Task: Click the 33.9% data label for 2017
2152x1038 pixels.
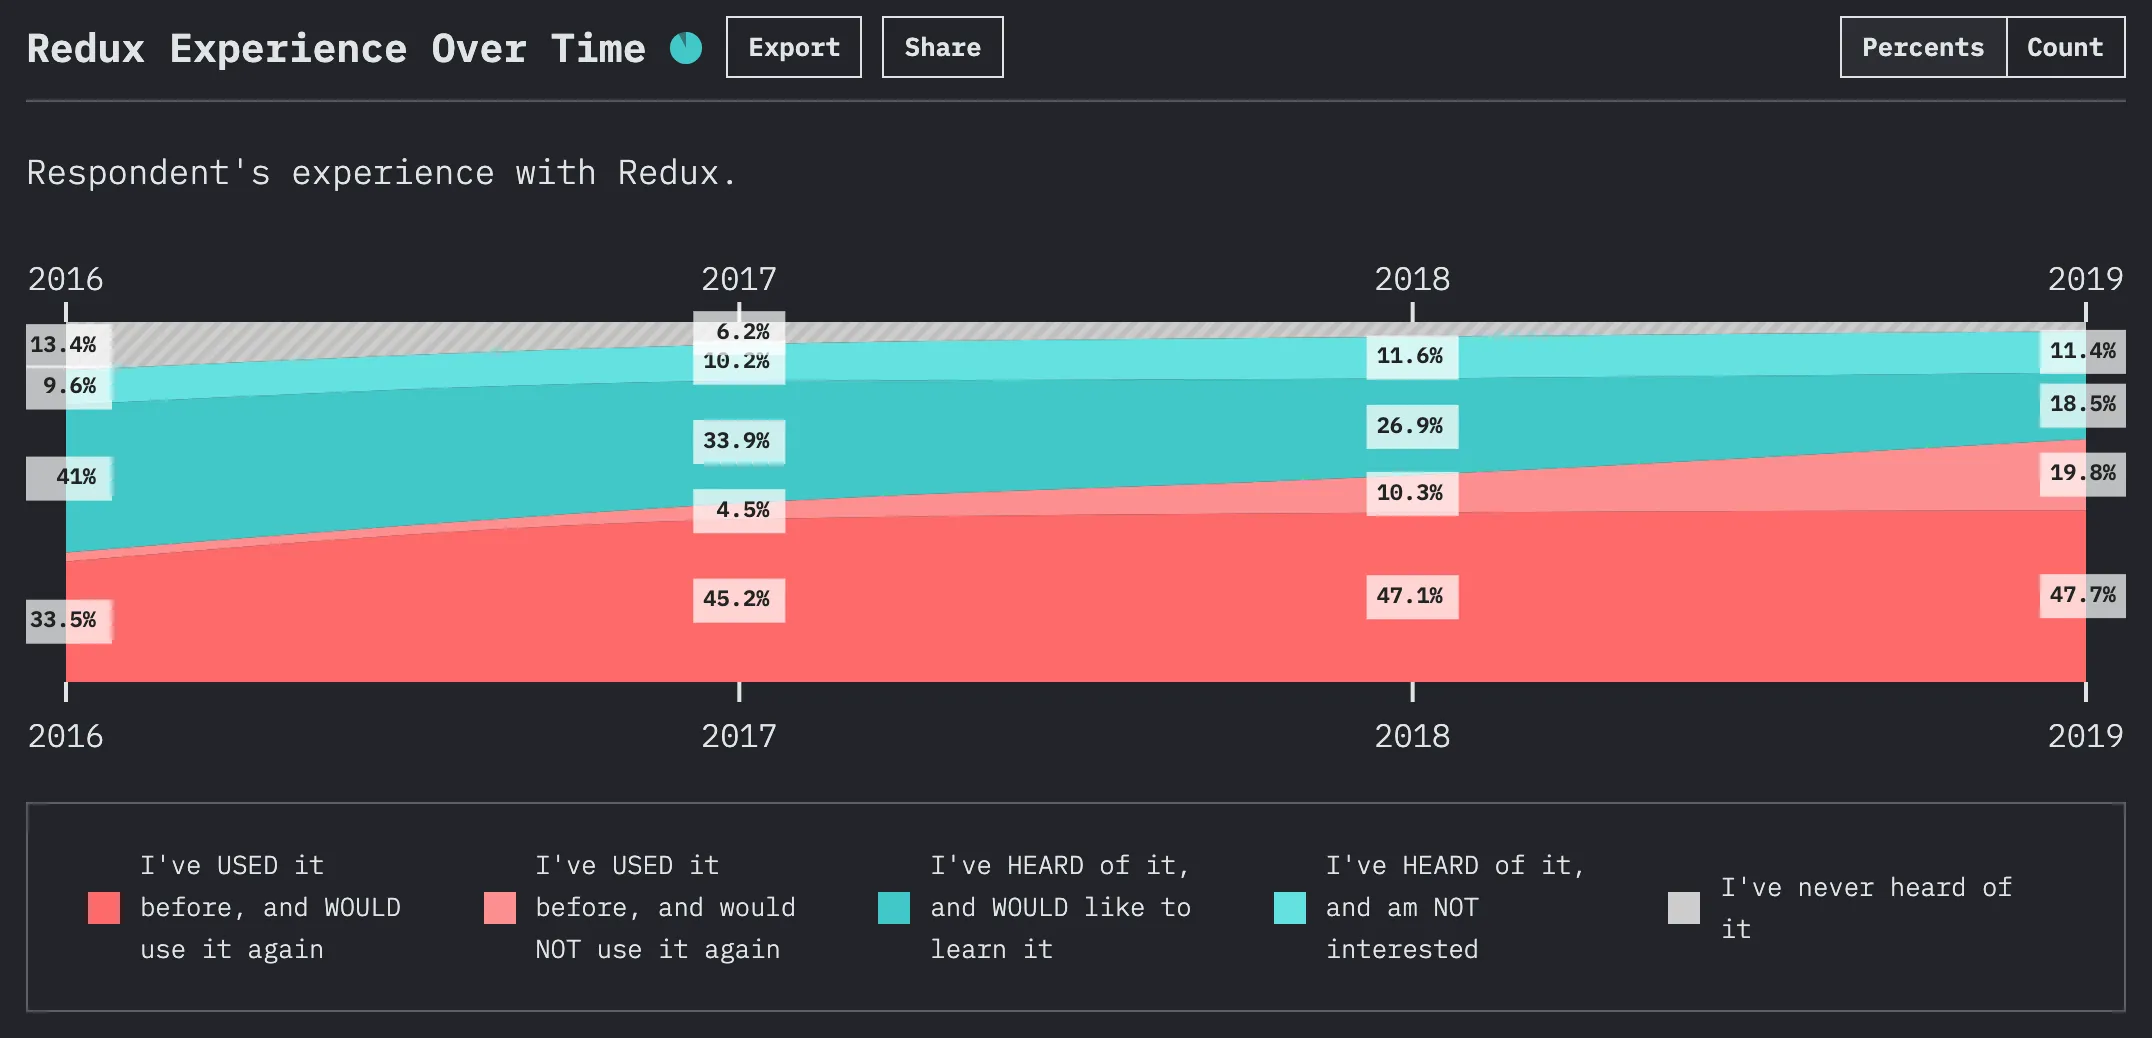Action: coord(739,441)
